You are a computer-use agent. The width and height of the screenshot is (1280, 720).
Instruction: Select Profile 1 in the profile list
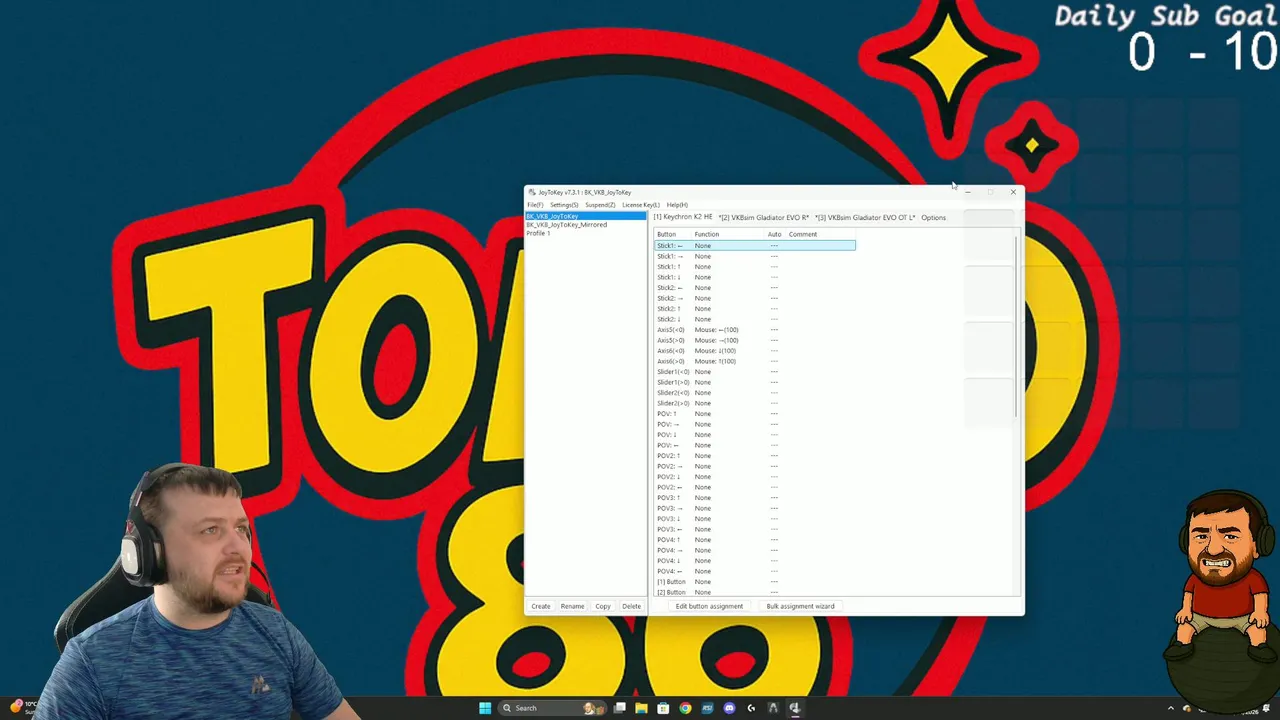click(x=586, y=233)
